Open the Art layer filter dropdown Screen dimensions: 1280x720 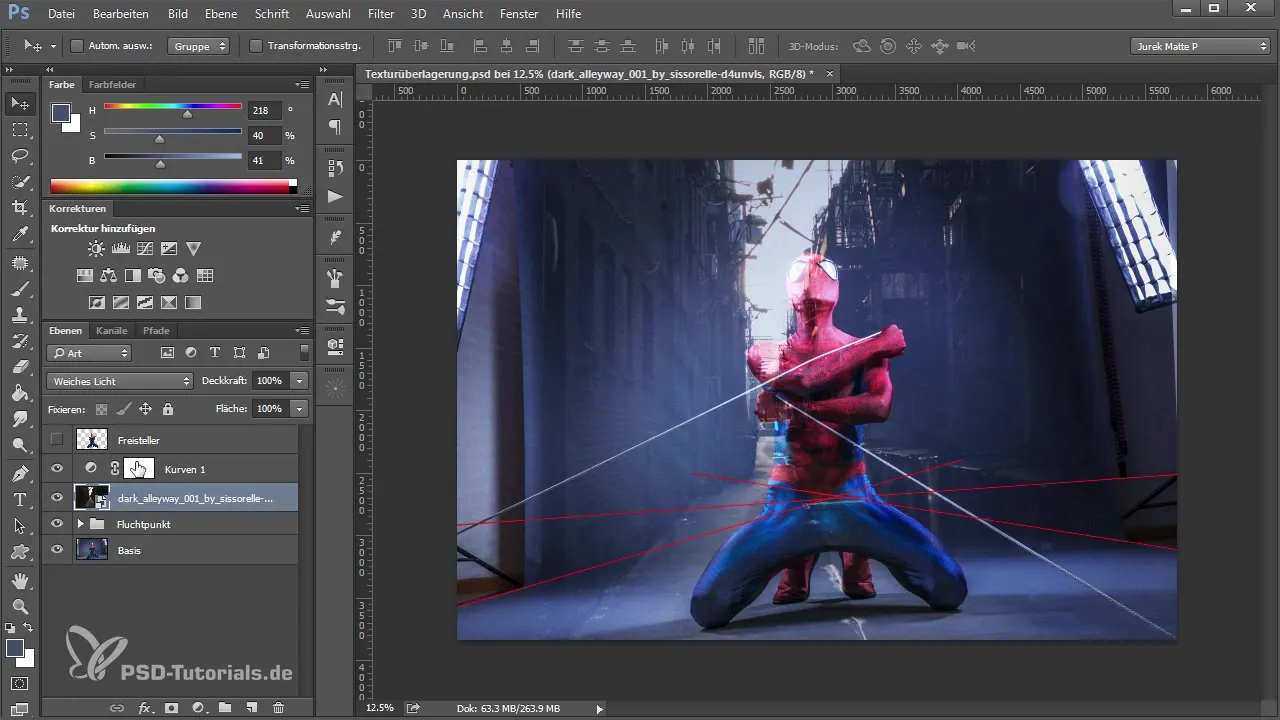pyautogui.click(x=90, y=353)
